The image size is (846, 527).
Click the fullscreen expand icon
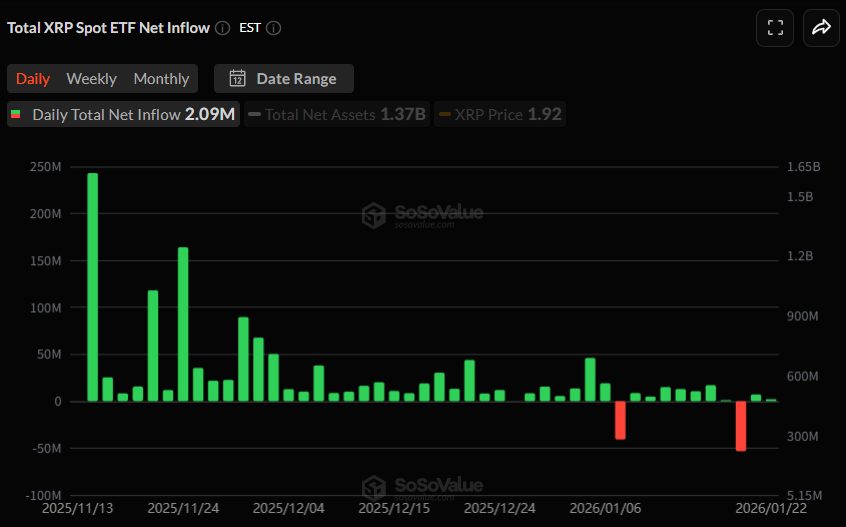(775, 28)
